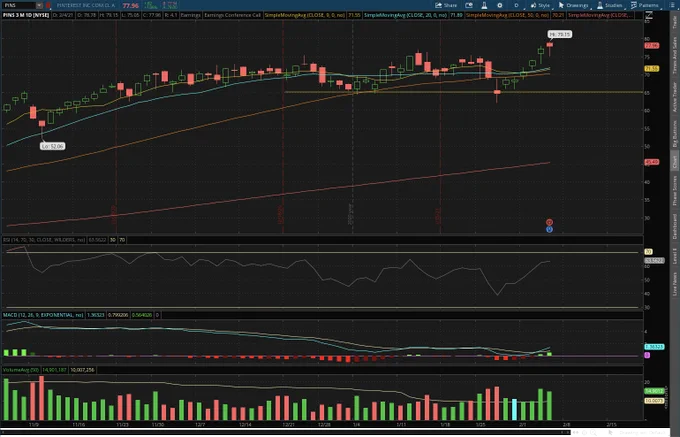Open the Style menu
The image size is (680, 437).
540,5
